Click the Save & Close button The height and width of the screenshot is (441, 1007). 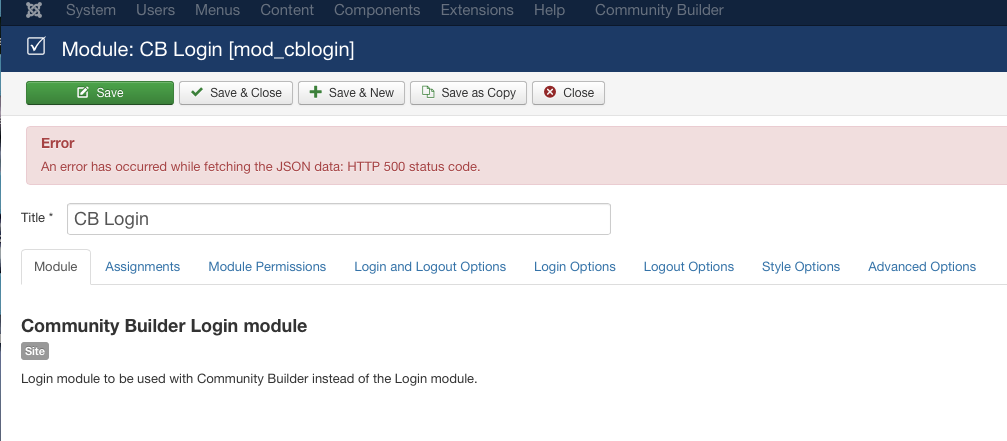[236, 92]
